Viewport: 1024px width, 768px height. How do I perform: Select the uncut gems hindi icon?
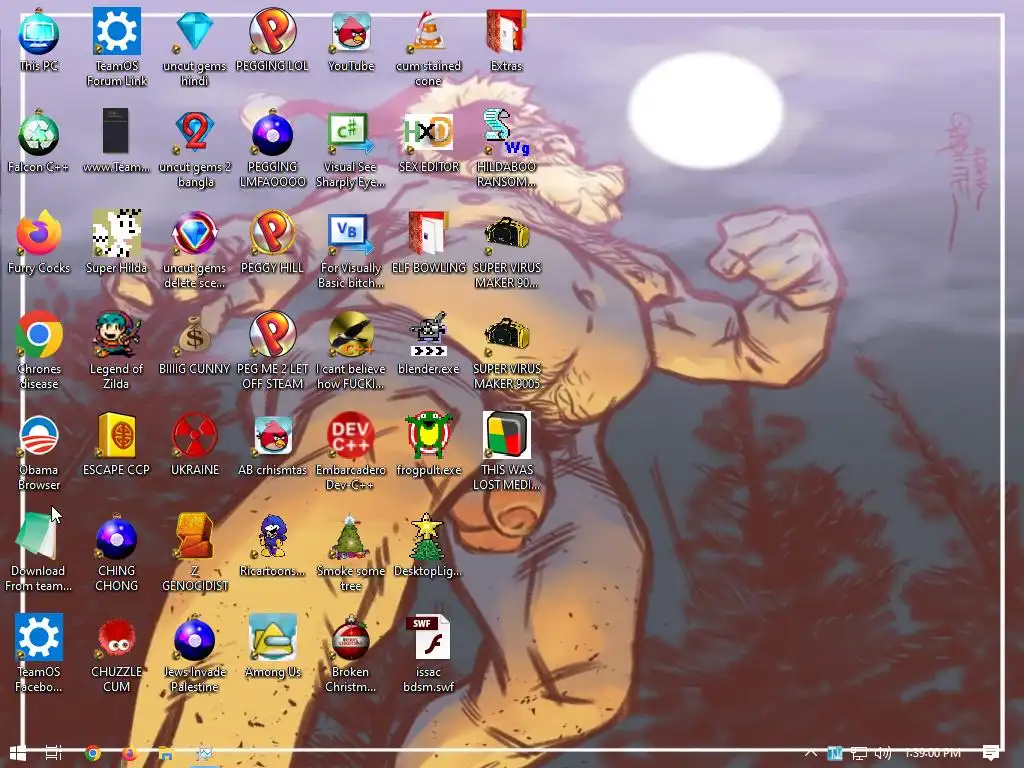194,47
